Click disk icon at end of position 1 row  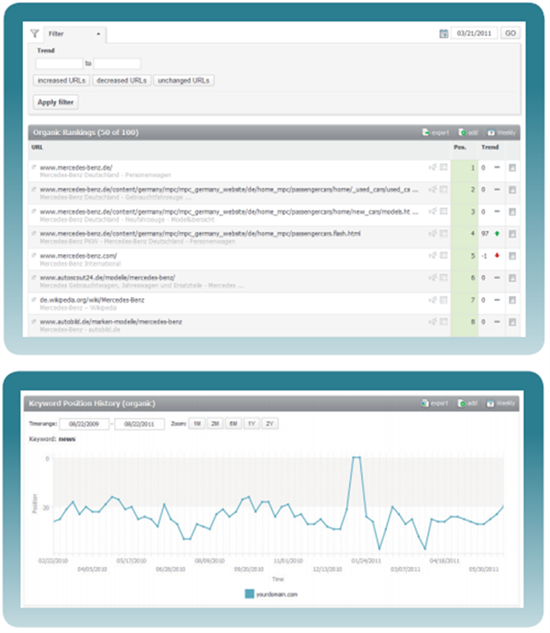click(512, 168)
